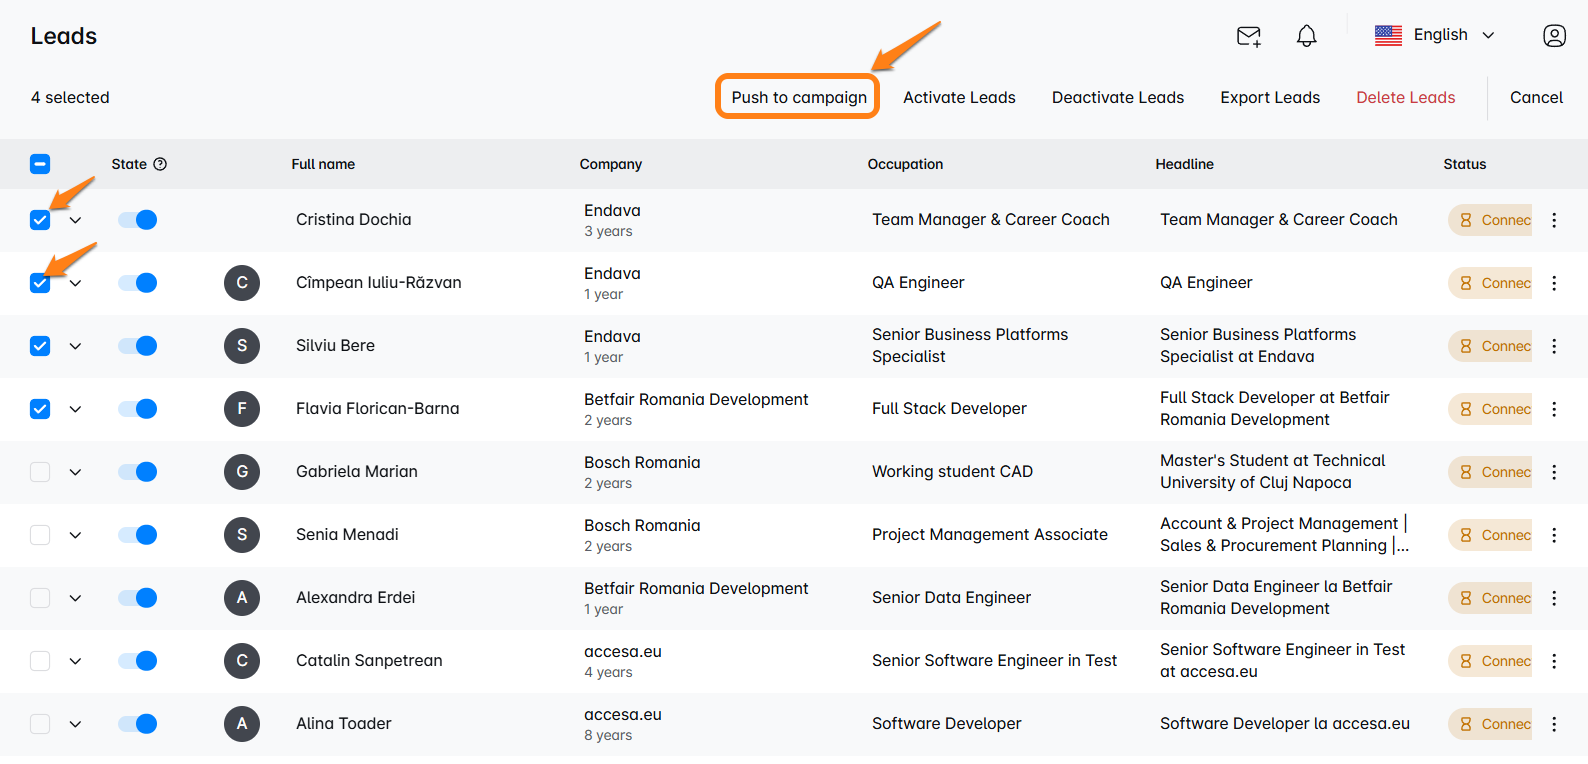
Task: Click Push to campaign
Action: click(798, 97)
